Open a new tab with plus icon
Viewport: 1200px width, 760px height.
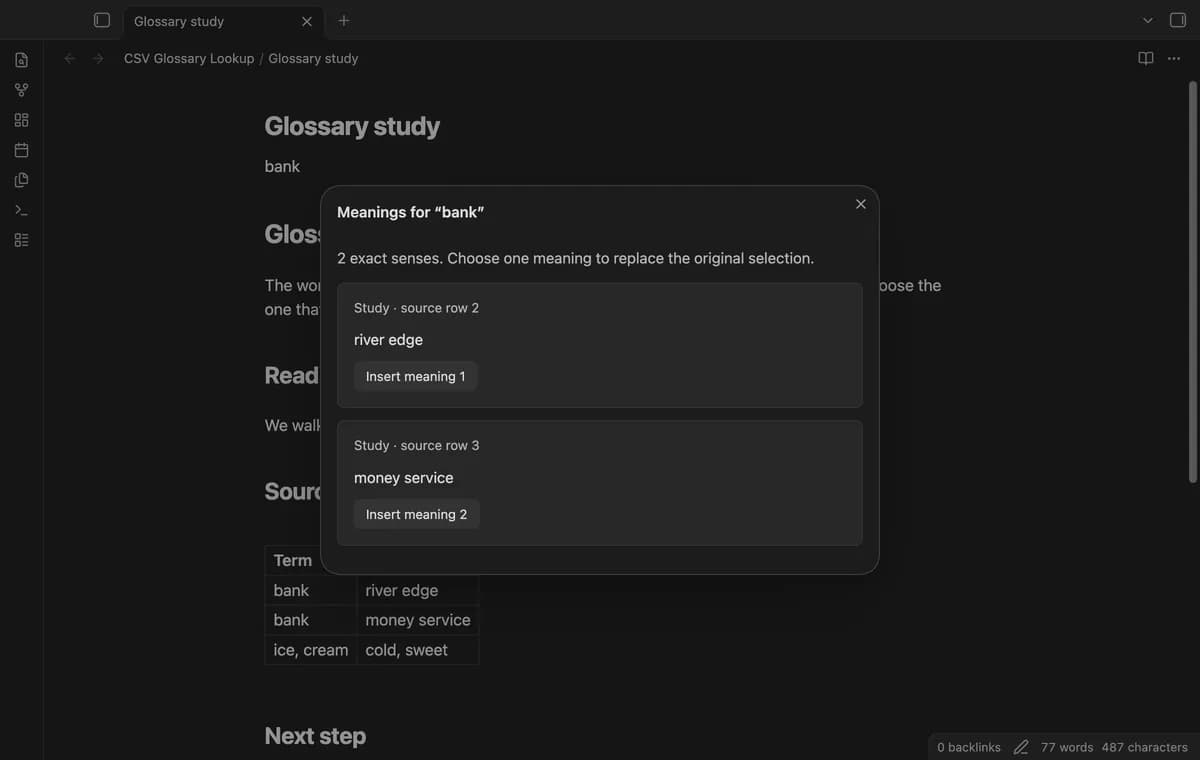tap(344, 20)
